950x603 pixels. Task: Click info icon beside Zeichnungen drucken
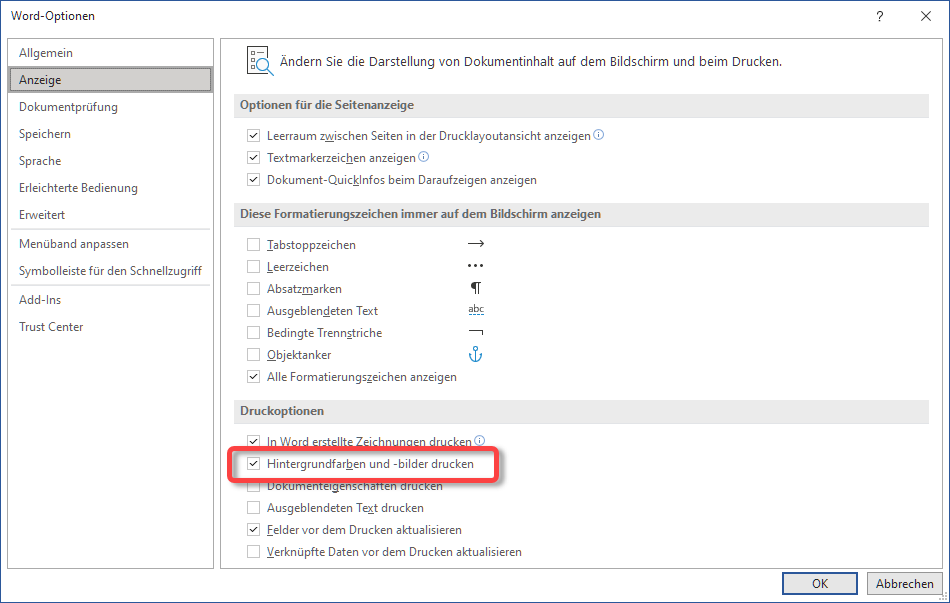click(x=479, y=441)
